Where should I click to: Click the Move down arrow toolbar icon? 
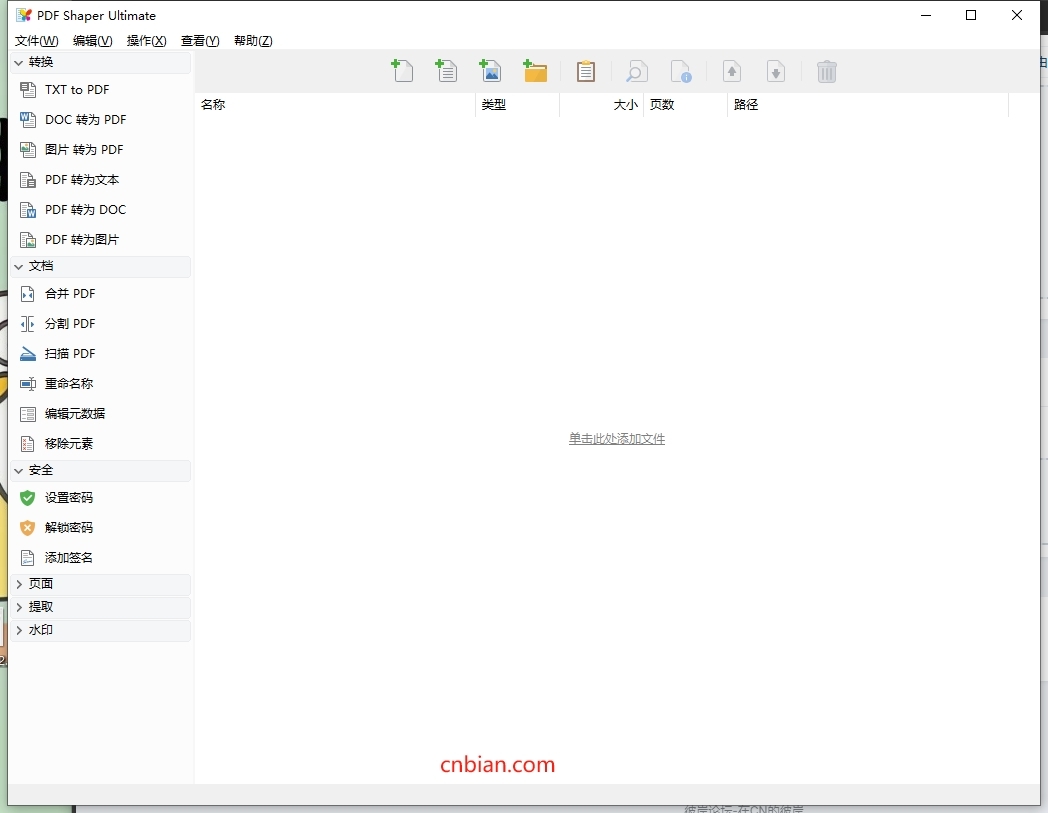(x=776, y=71)
